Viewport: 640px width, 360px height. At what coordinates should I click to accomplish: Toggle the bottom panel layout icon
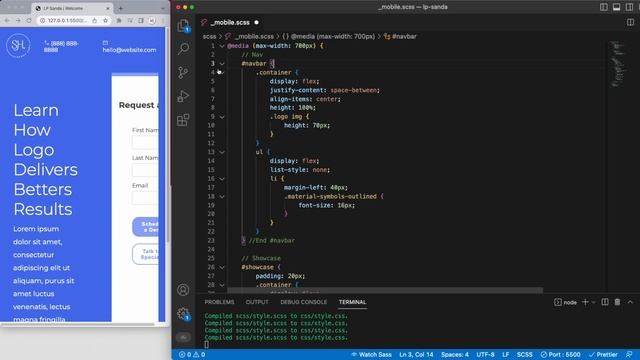pos(617,7)
